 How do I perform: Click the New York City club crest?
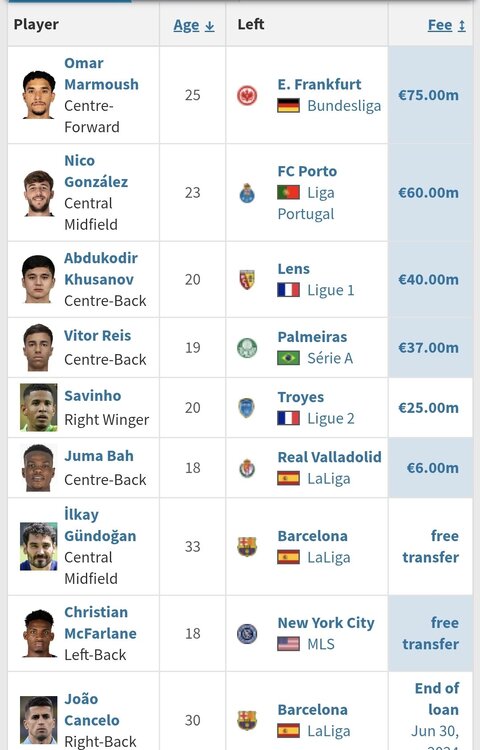[247, 634]
